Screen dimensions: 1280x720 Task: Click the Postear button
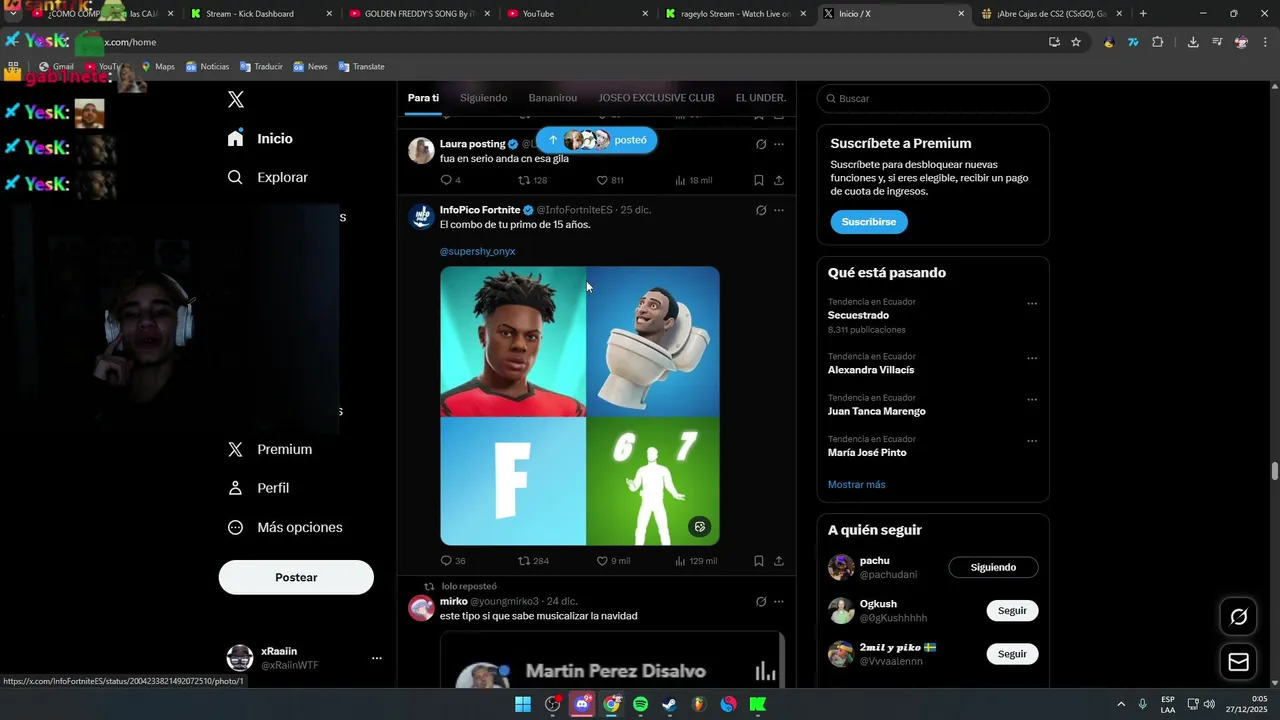pyautogui.click(x=296, y=577)
